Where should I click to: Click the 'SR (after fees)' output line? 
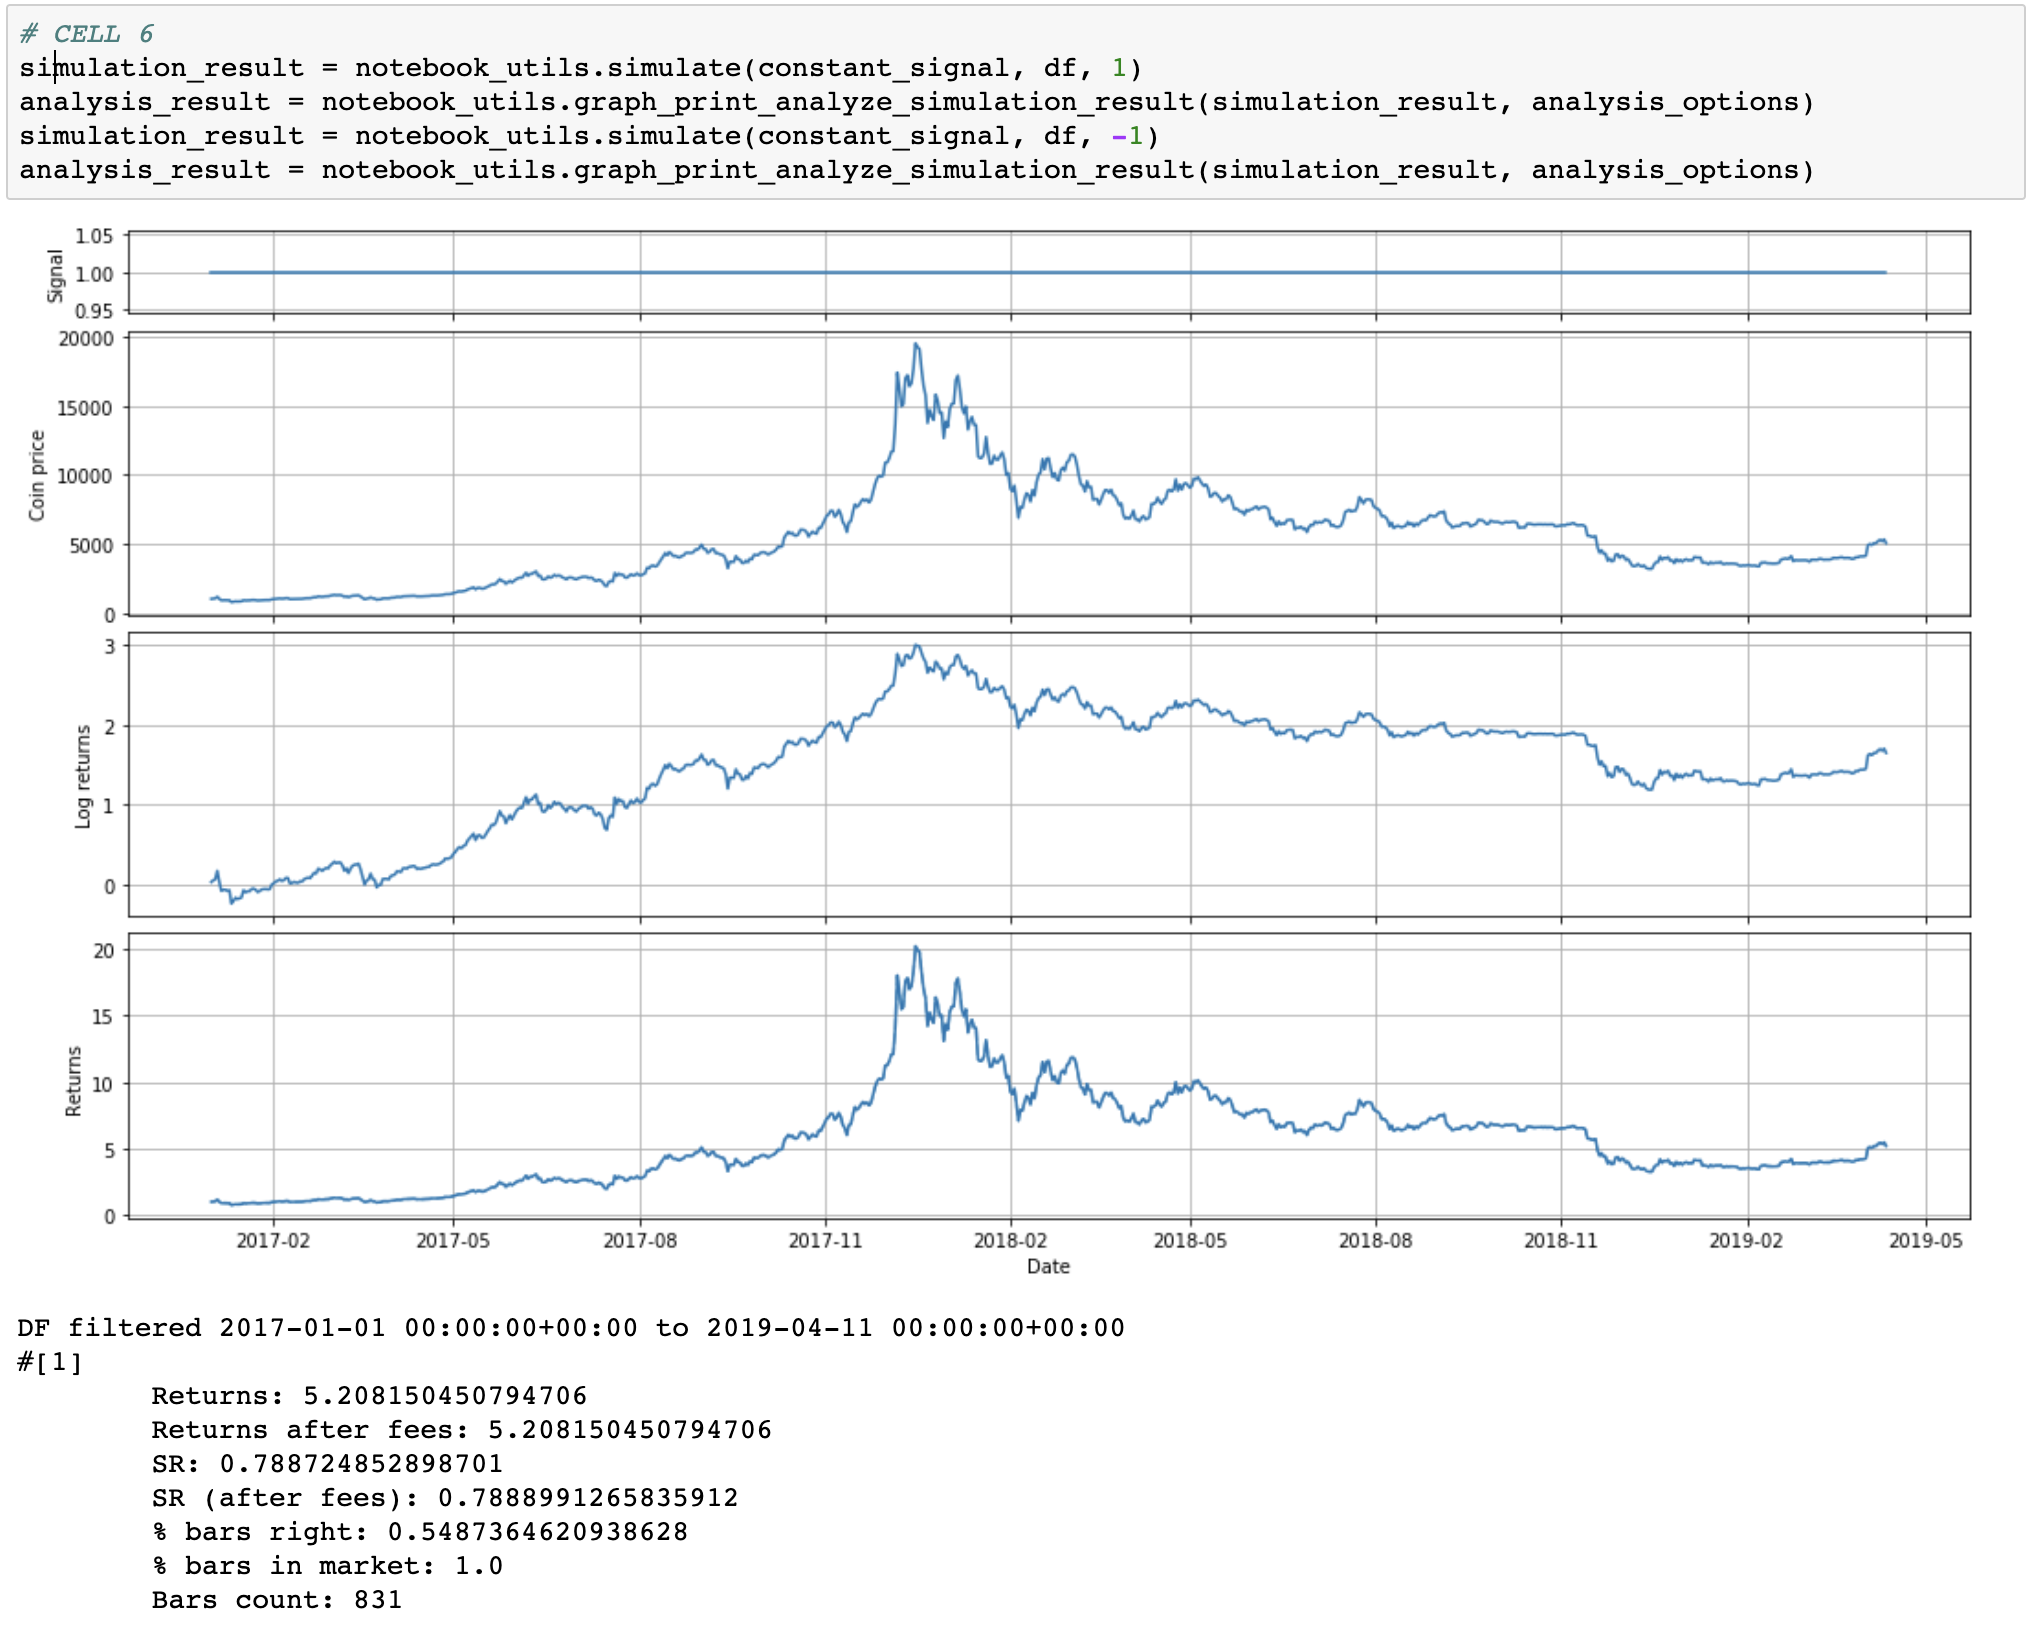(x=444, y=1498)
